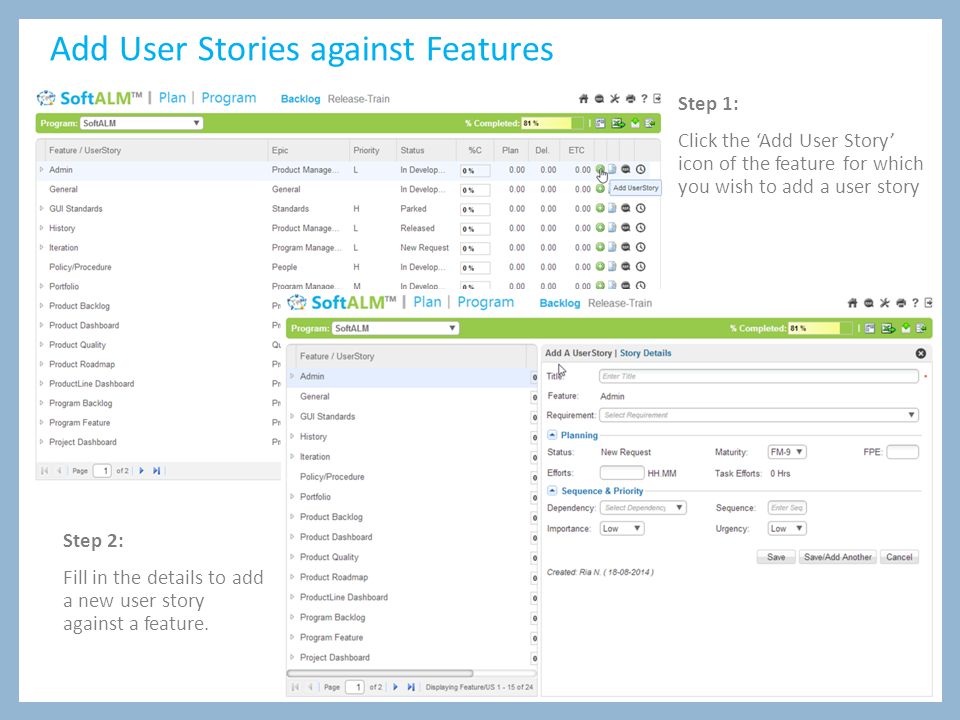This screenshot has width=960, height=720.
Task: Click the horizontal scrollbar under lower feature grid
Action: pyautogui.click(x=380, y=673)
